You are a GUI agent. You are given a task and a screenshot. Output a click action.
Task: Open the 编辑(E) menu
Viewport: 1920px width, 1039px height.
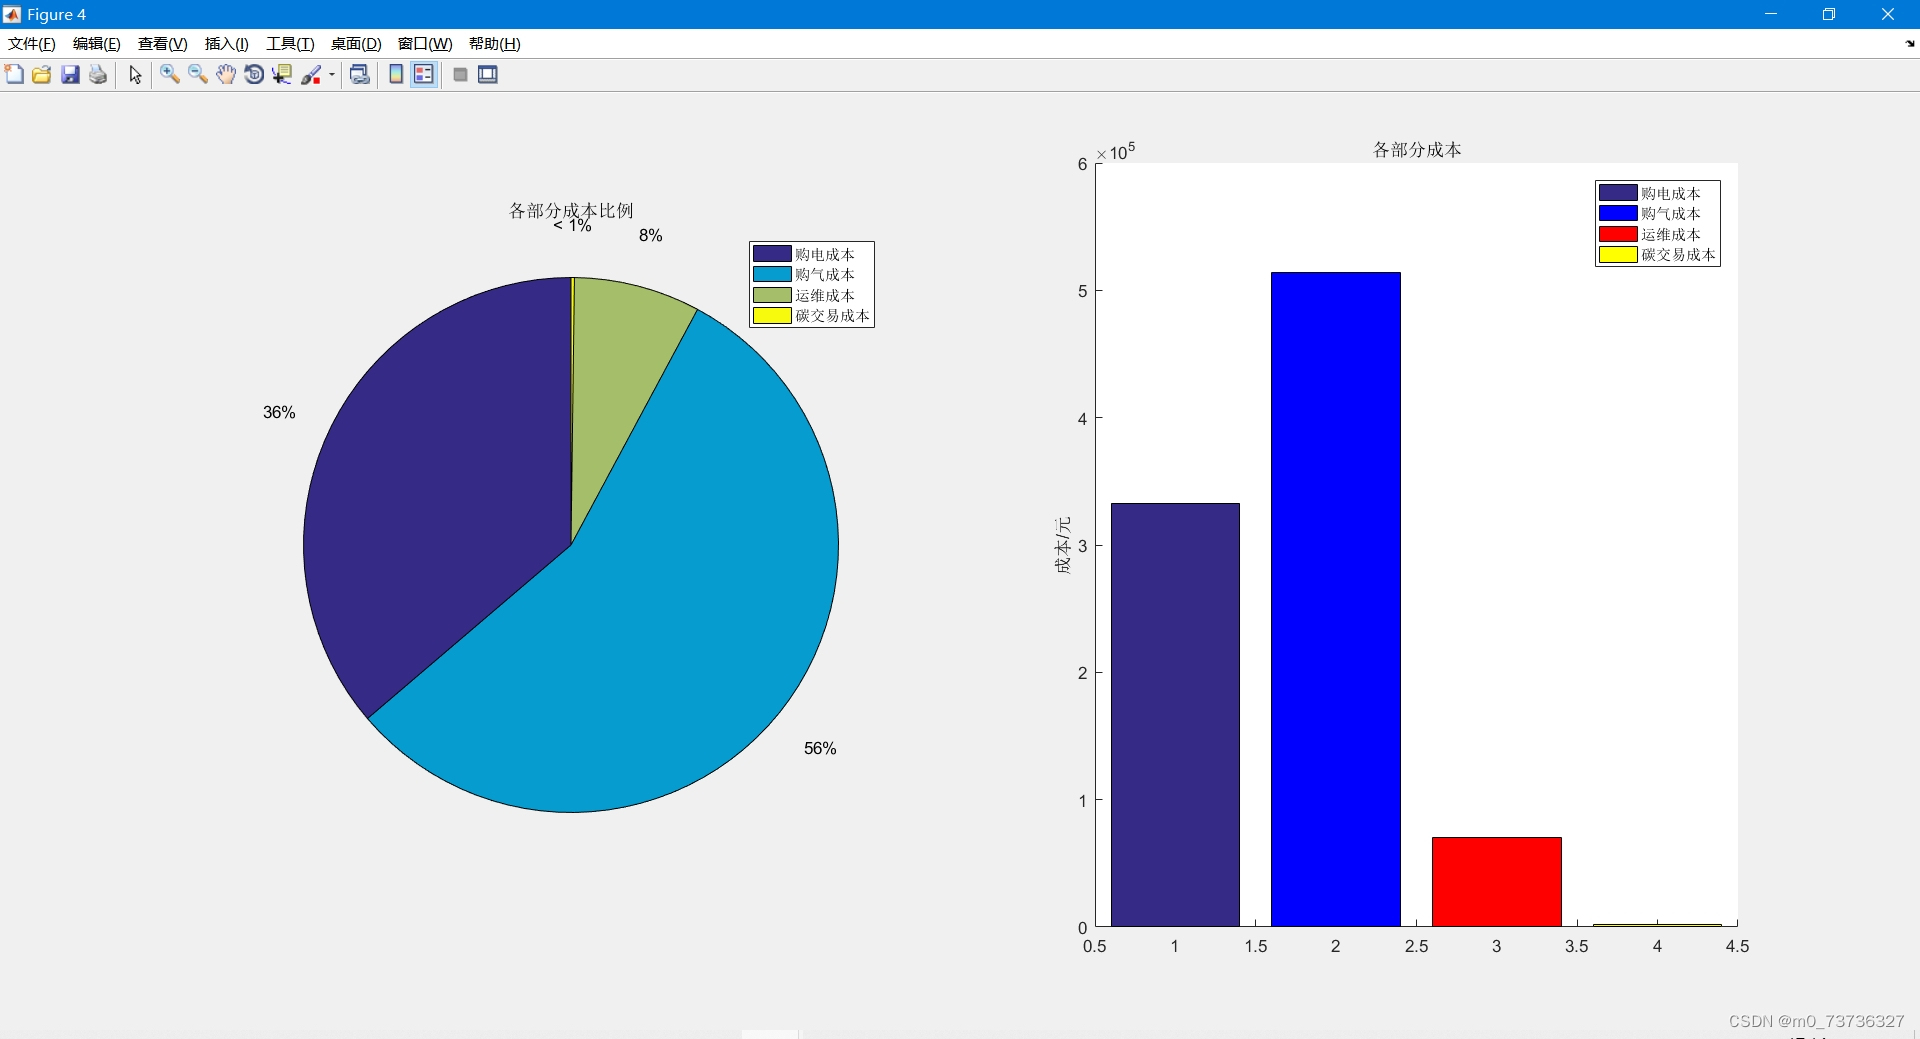(x=97, y=44)
